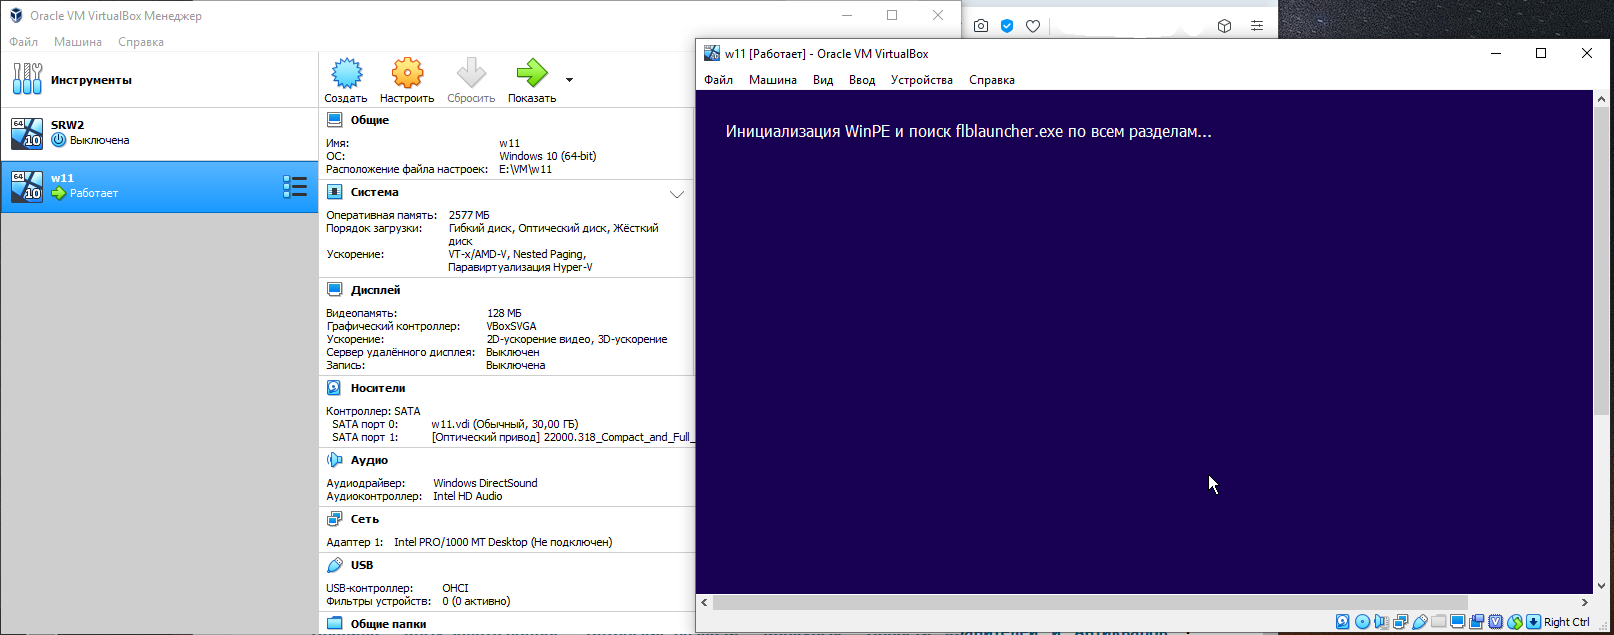Viewport: 1614px width, 635px height.
Task: Click the VM horizontal scrollbar left arrow
Action: (x=705, y=602)
